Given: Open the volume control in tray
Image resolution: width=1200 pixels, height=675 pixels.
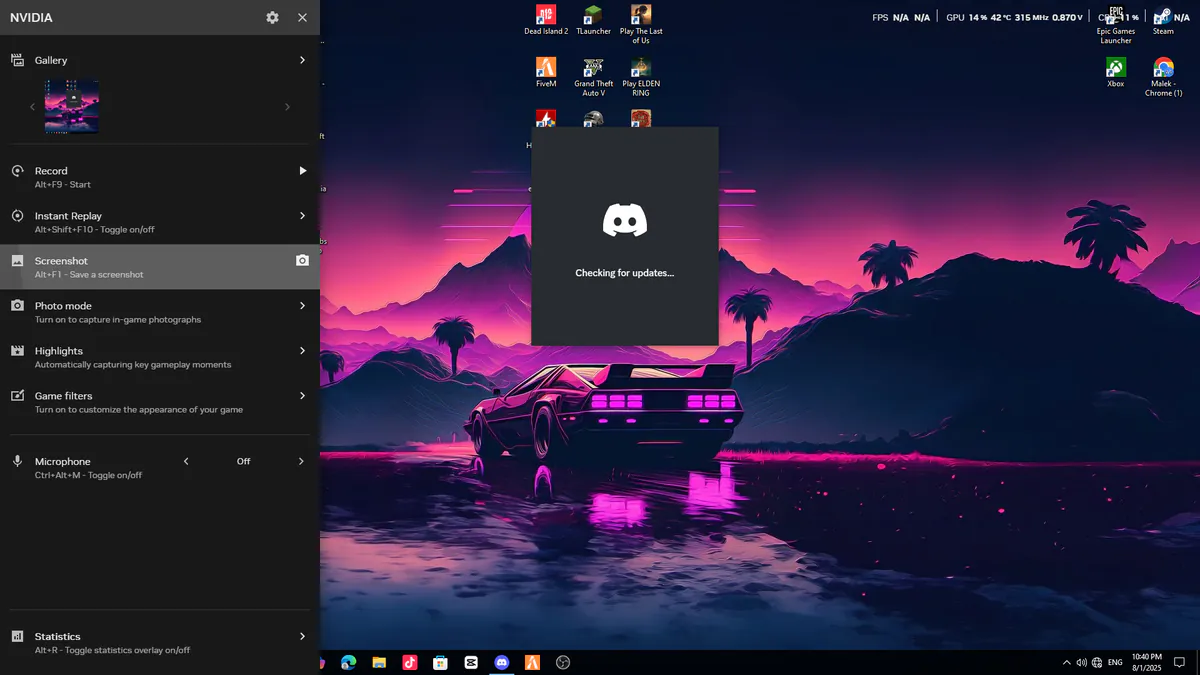Looking at the screenshot, I should [1081, 662].
